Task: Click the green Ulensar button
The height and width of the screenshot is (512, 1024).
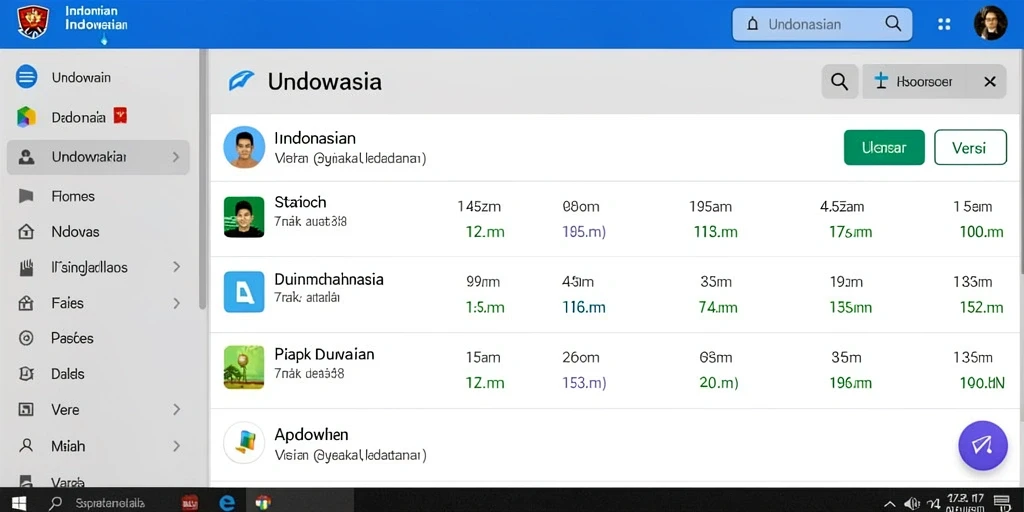Action: 884,147
